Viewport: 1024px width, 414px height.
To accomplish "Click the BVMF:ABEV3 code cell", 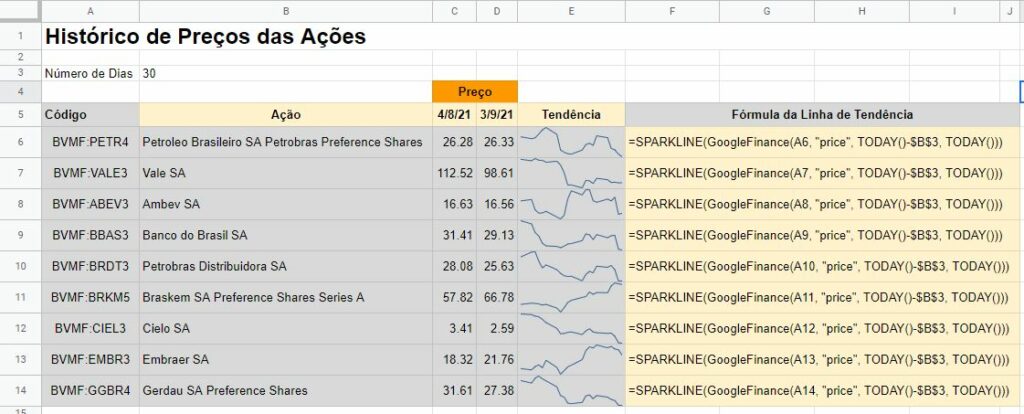I will 90,204.
